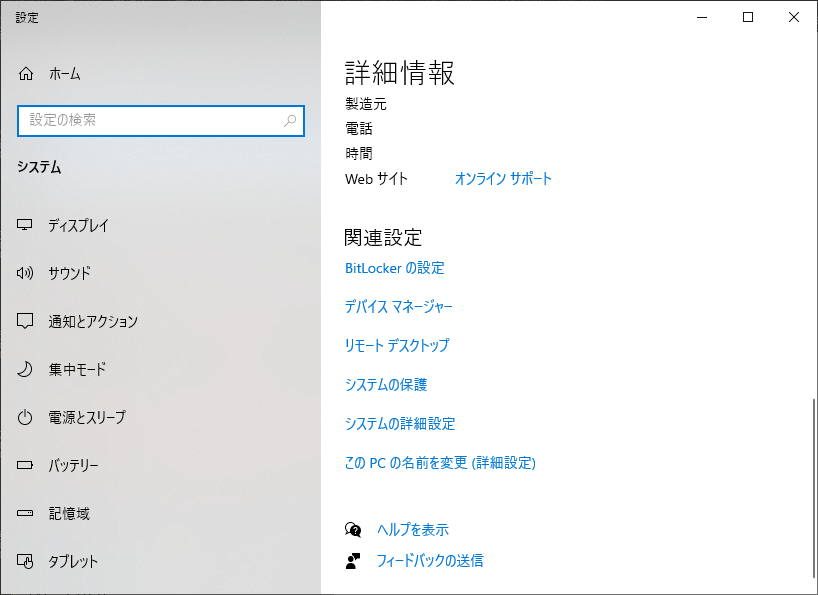Click この PC の名前を変更 (詳細設定)
Image resolution: width=818 pixels, height=595 pixels.
point(440,463)
